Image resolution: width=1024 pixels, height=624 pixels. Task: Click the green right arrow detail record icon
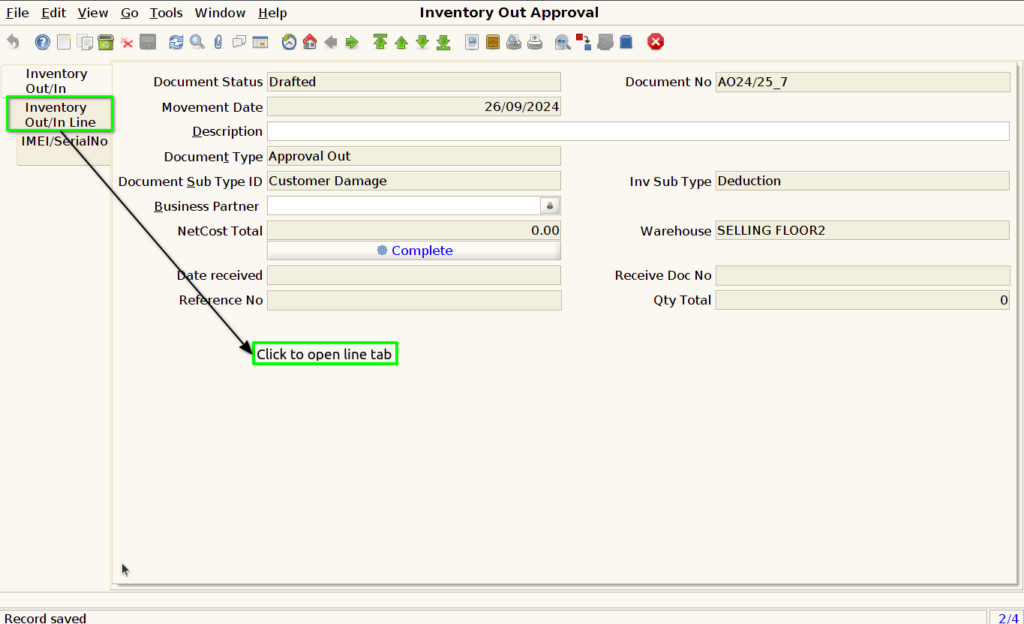[x=352, y=42]
